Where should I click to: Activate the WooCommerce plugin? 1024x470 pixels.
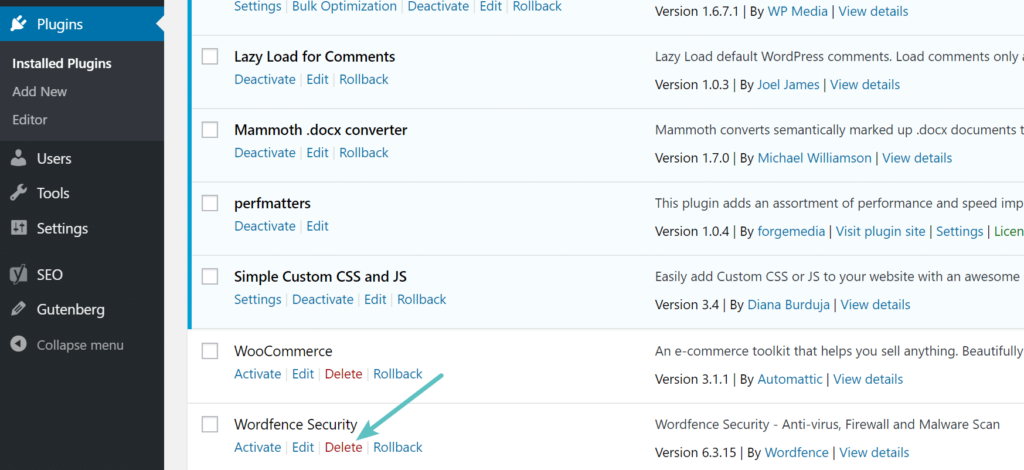[257, 374]
